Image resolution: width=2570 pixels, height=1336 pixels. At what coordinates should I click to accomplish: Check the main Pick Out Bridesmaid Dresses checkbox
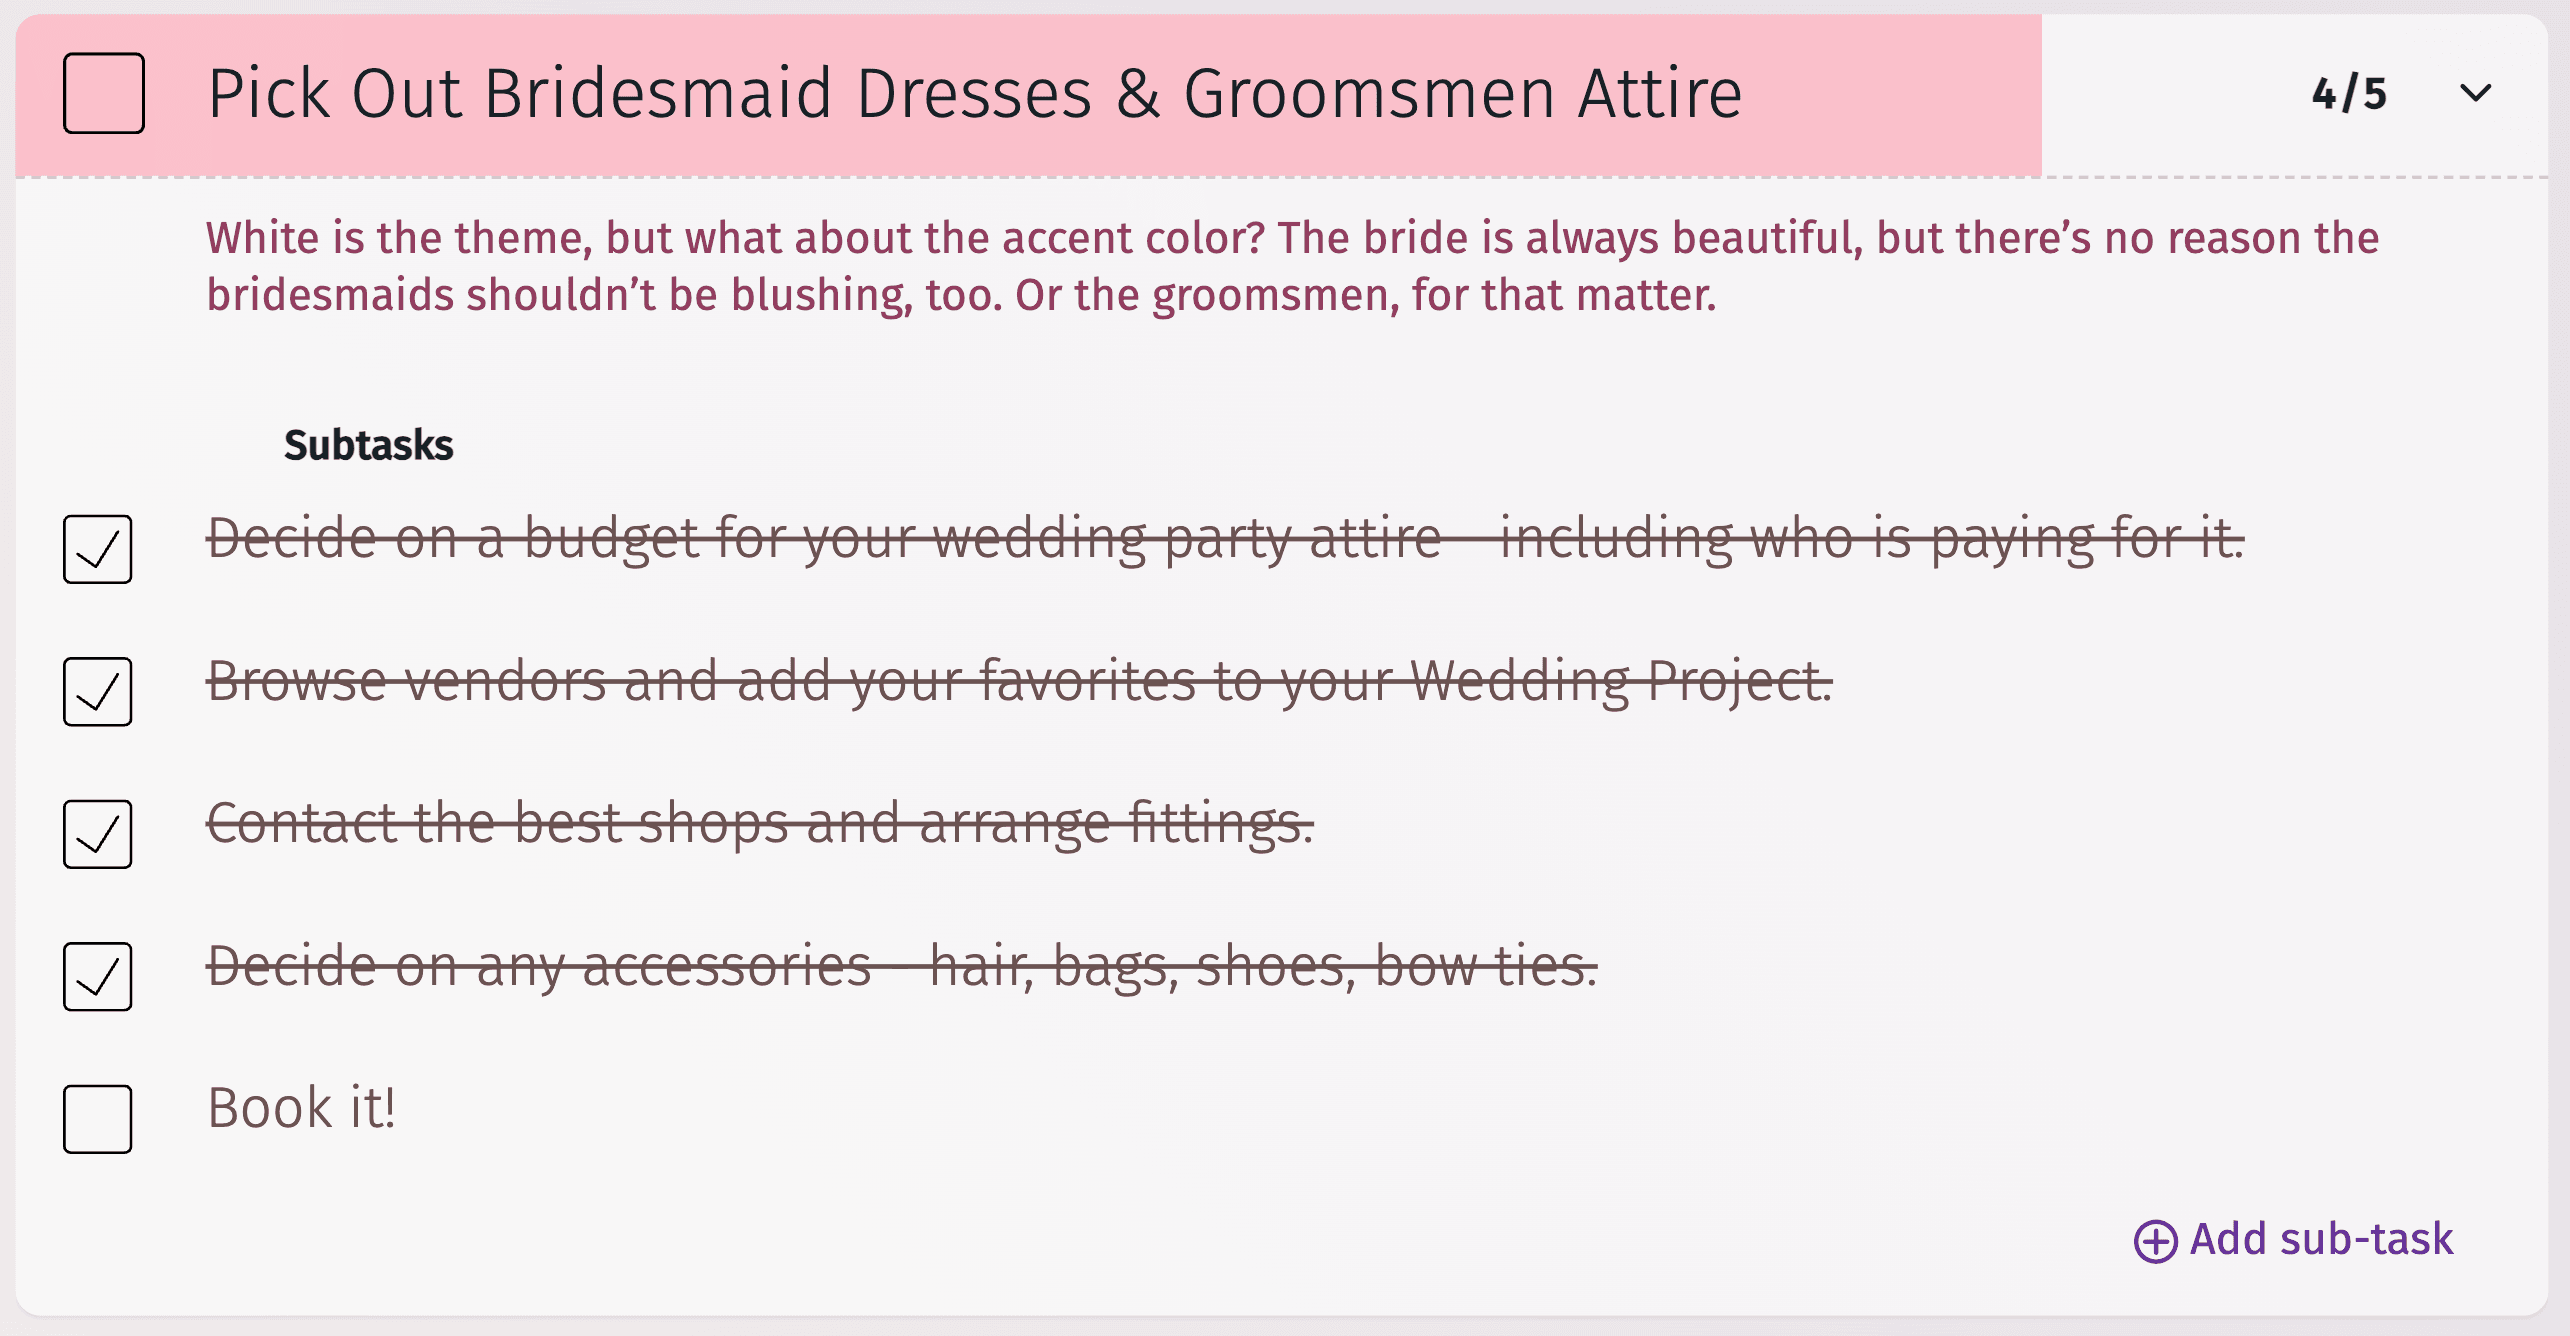[103, 93]
